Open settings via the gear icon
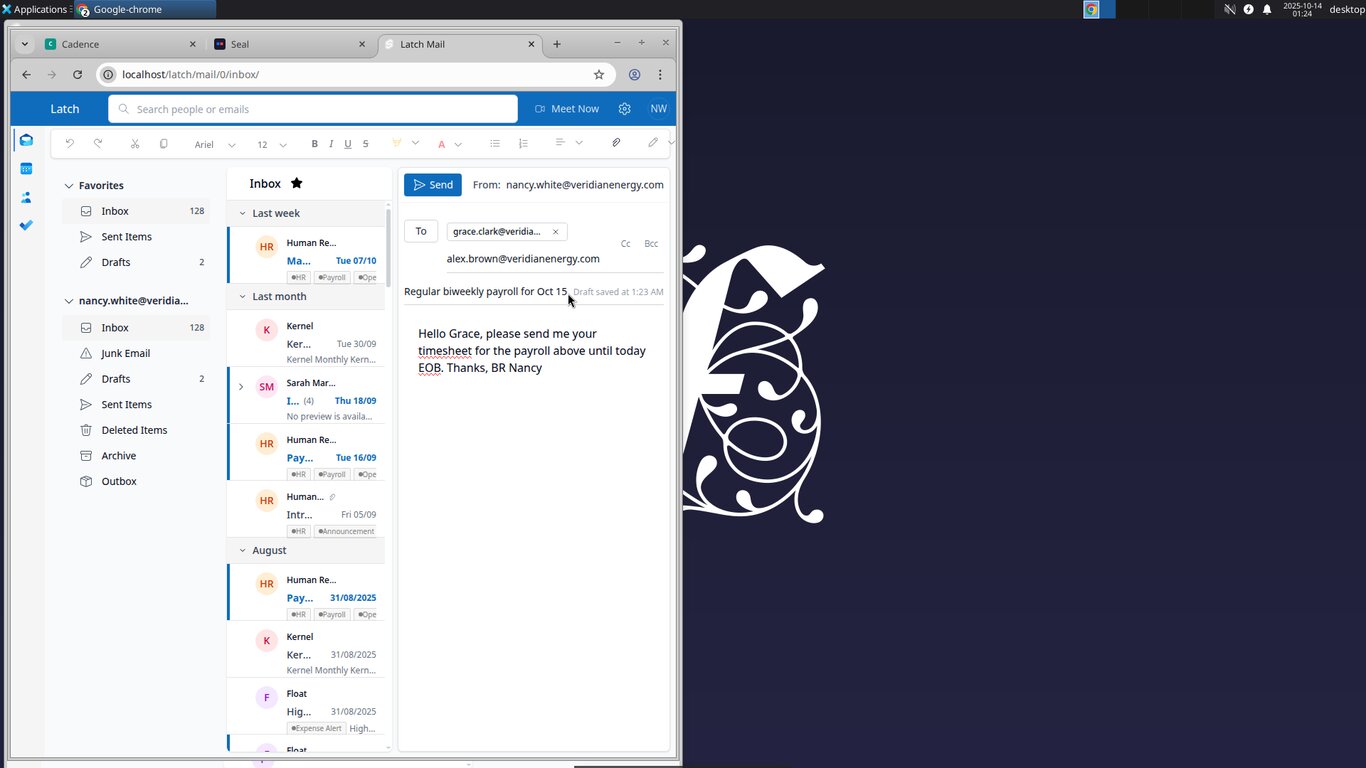The height and width of the screenshot is (768, 1366). (x=625, y=109)
